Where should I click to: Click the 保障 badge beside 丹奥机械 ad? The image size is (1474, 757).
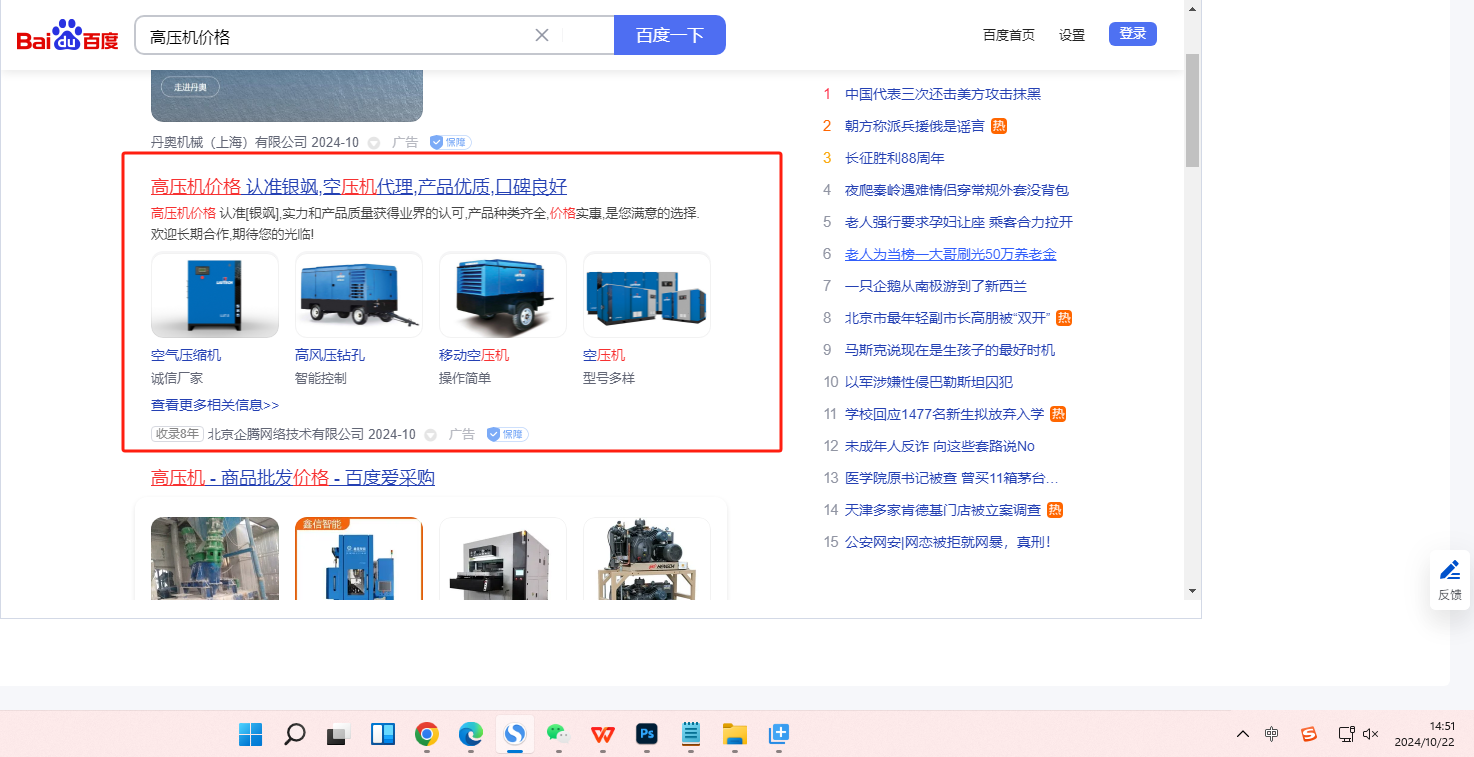point(450,142)
